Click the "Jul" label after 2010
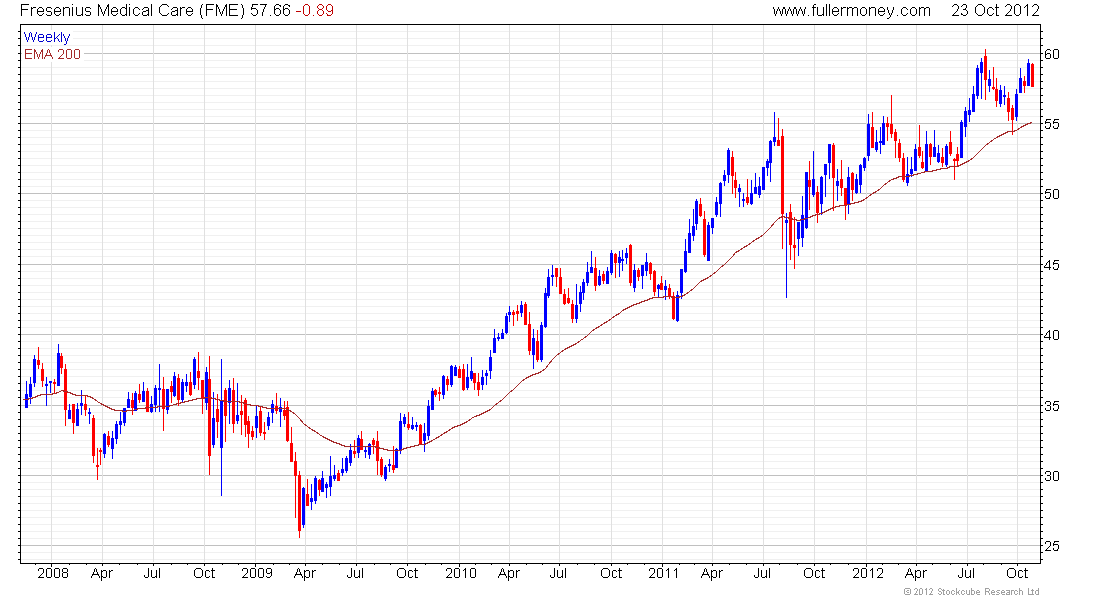Viewport: 1100px width, 600px height. pyautogui.click(x=558, y=573)
